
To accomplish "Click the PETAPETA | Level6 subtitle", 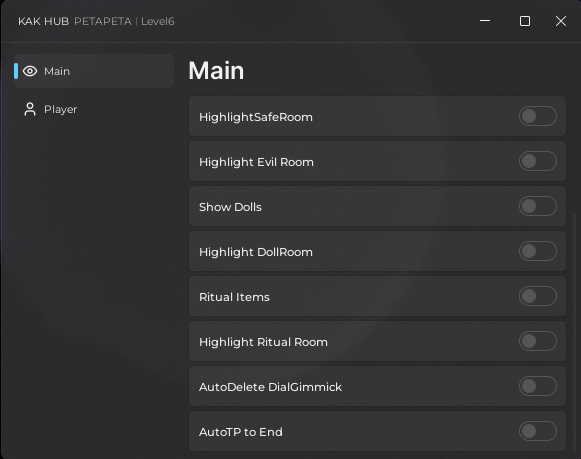I will 124,21.
